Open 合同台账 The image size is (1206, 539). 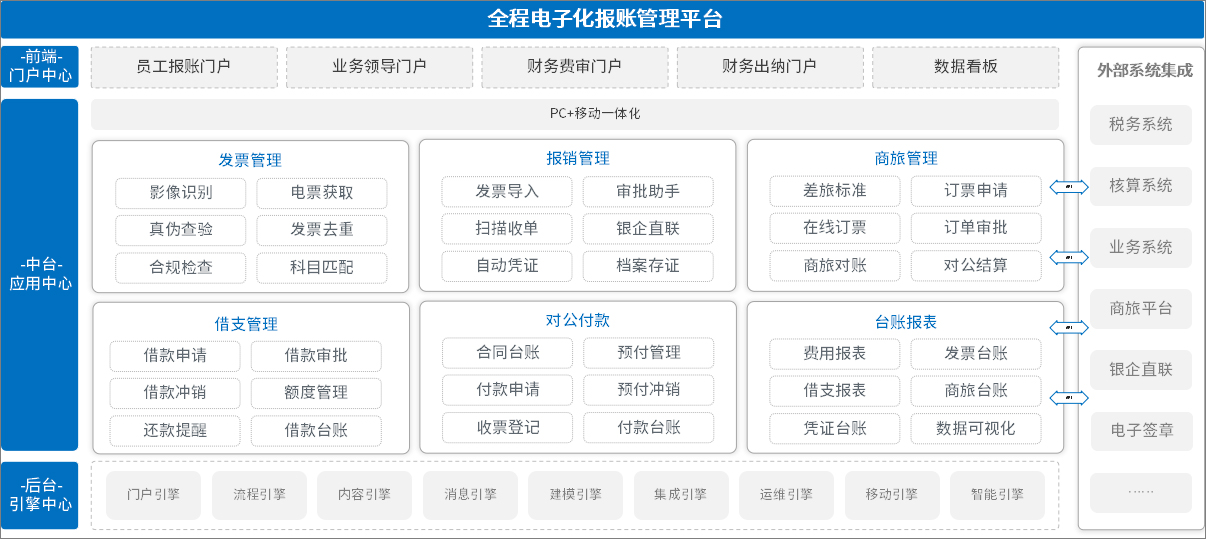tap(507, 353)
